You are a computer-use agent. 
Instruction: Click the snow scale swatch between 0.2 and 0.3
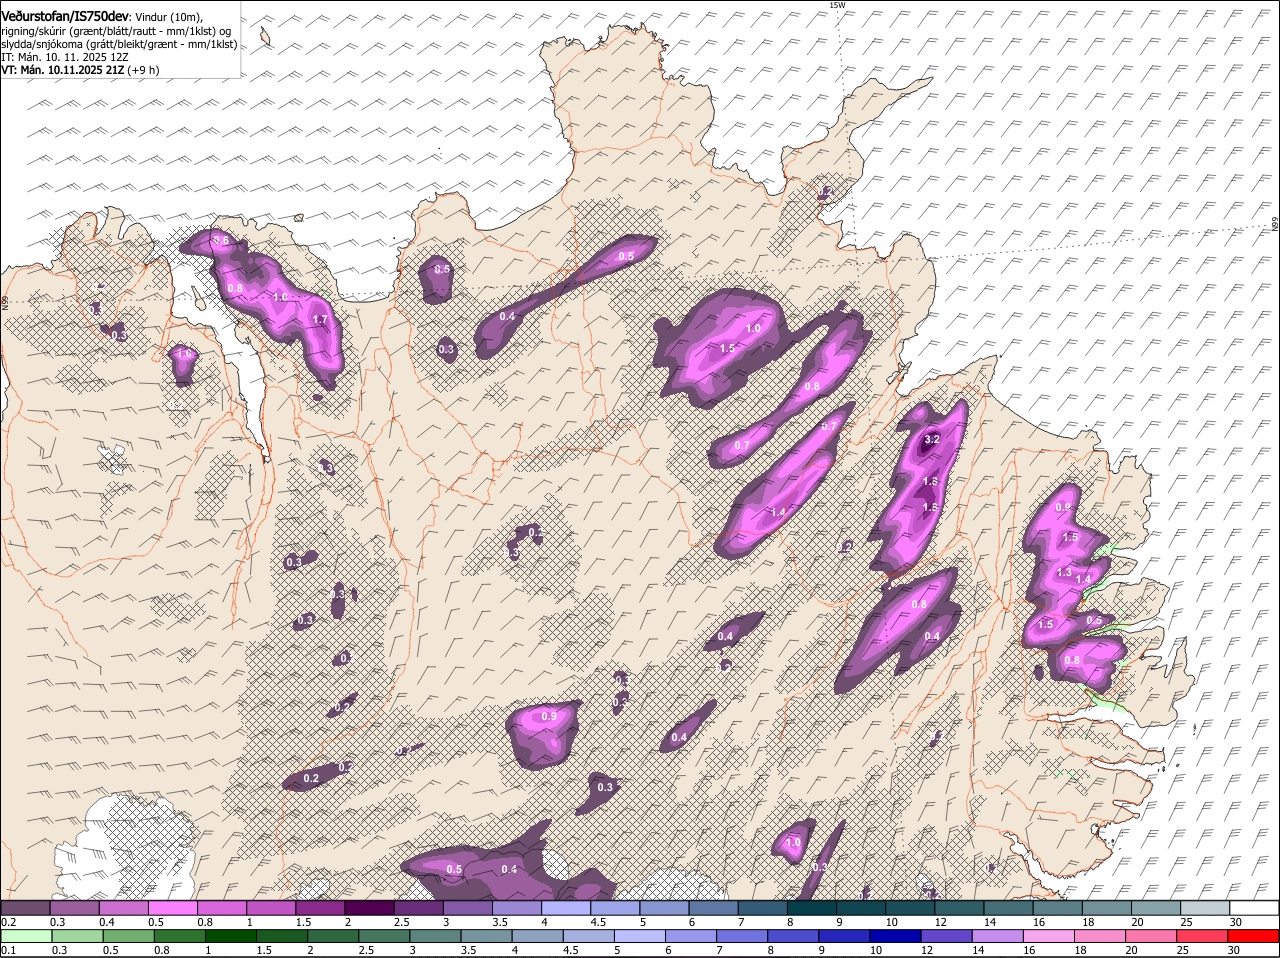(25, 908)
